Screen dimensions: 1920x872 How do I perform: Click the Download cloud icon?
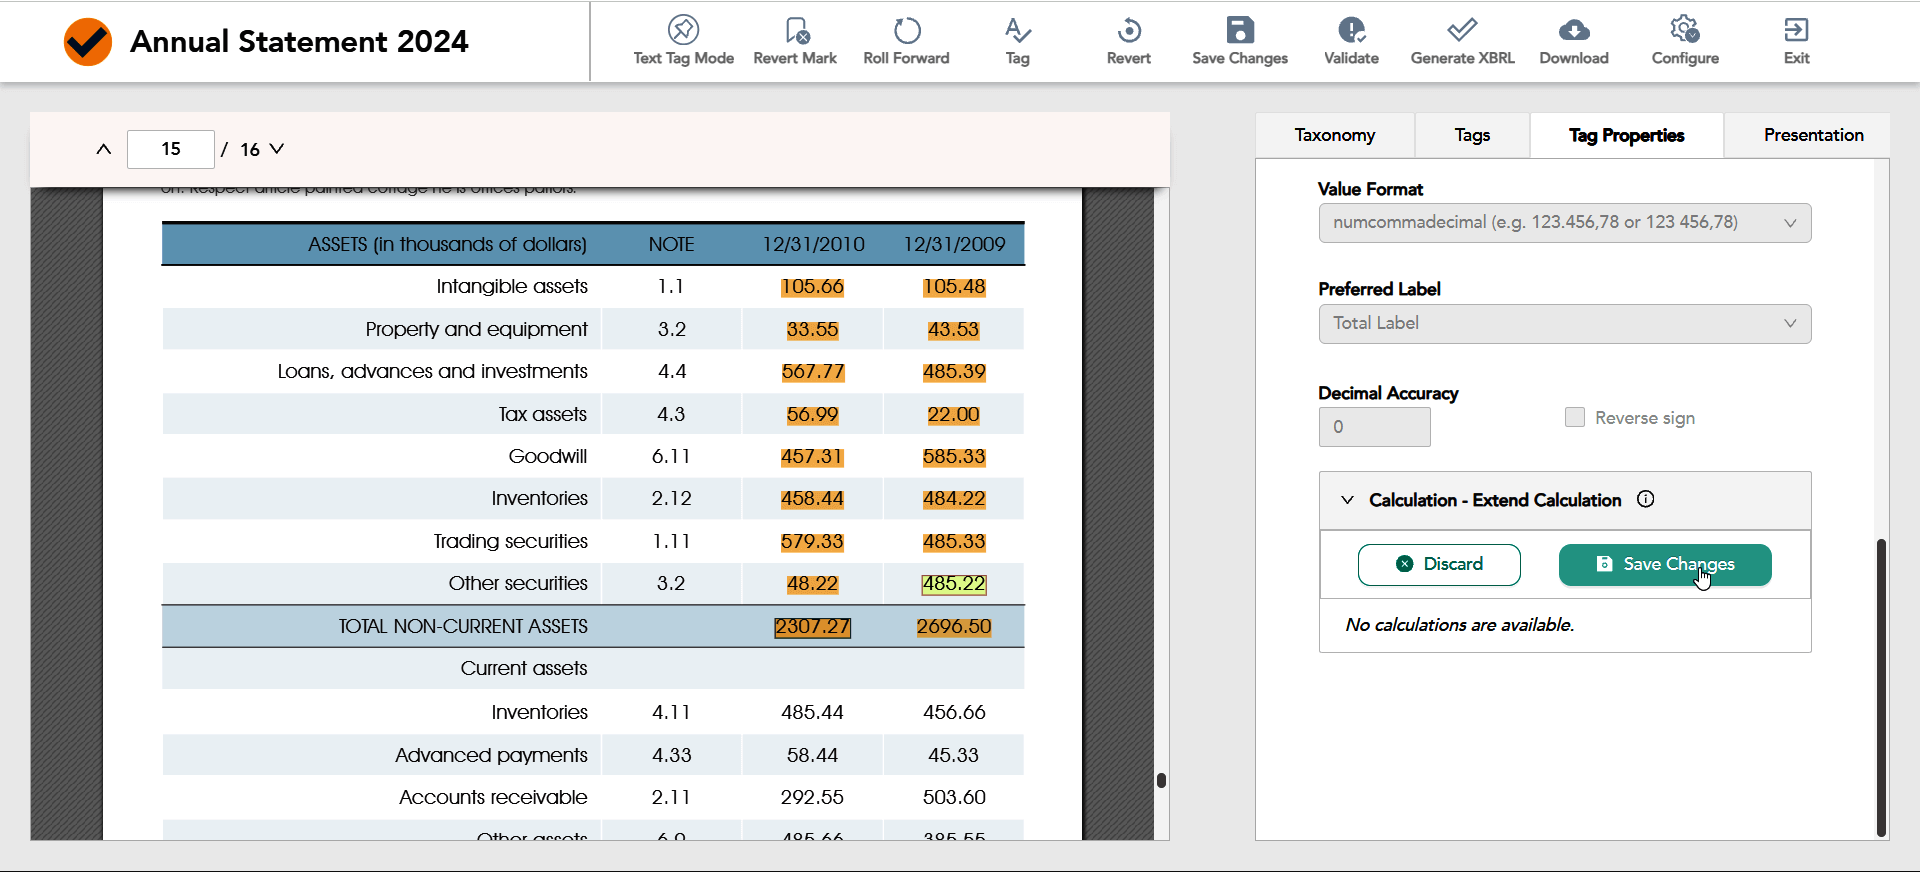(x=1573, y=30)
